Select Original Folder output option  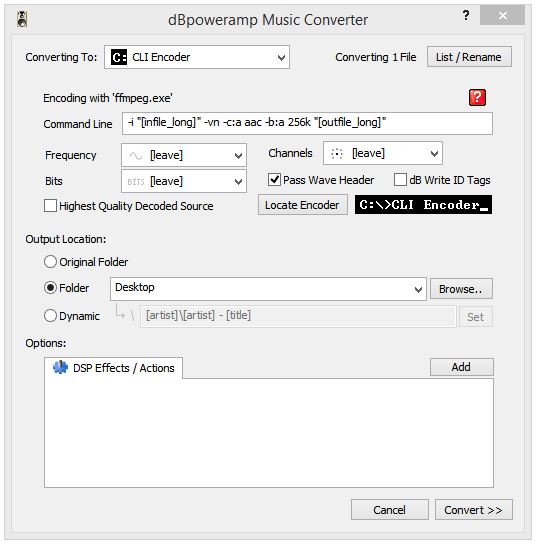(x=50, y=262)
